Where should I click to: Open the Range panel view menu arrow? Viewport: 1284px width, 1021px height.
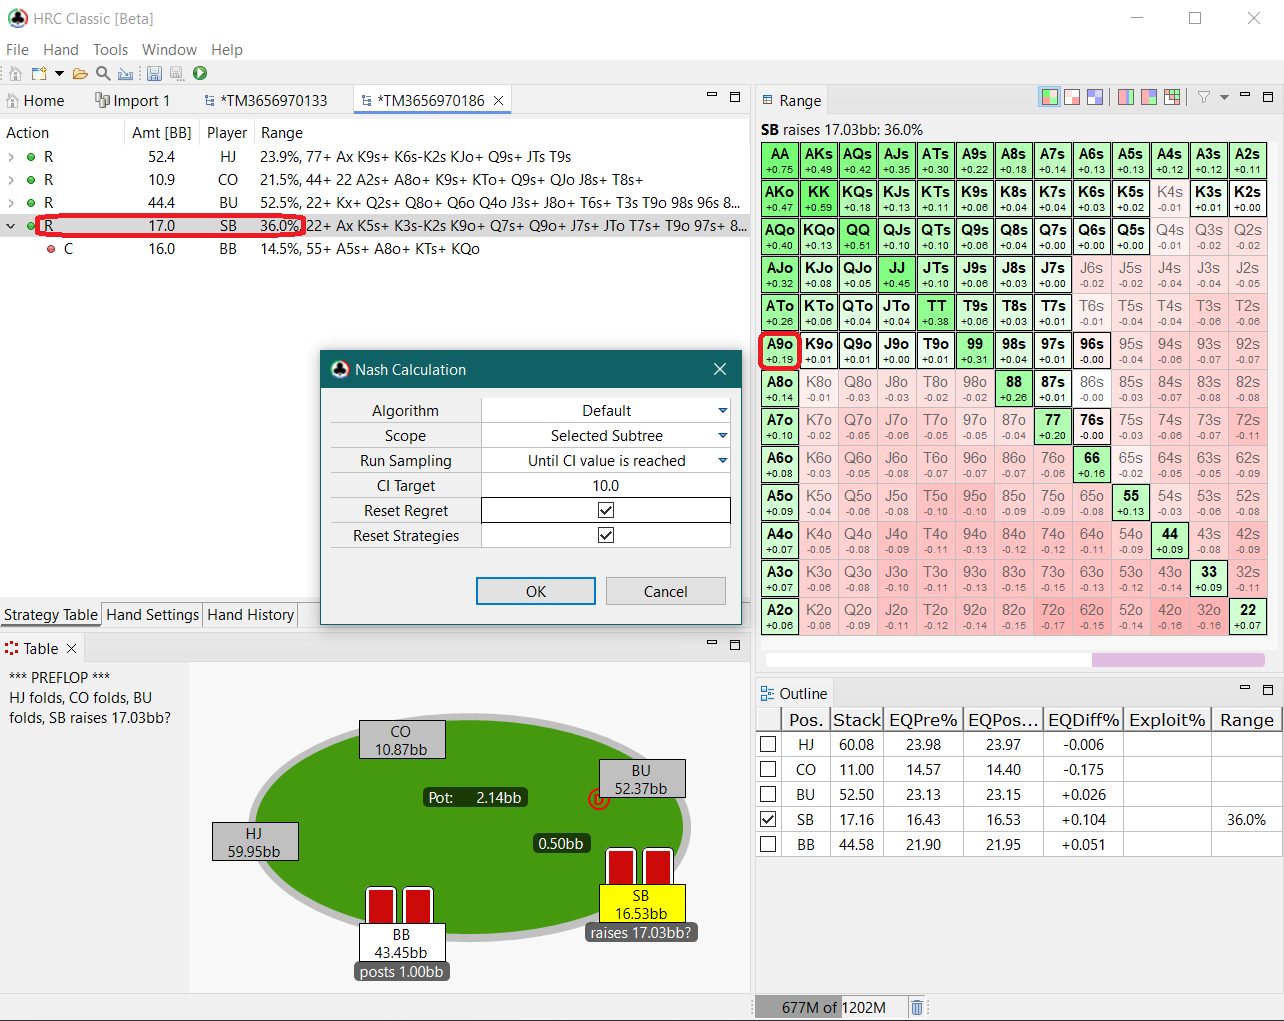click(x=1224, y=97)
